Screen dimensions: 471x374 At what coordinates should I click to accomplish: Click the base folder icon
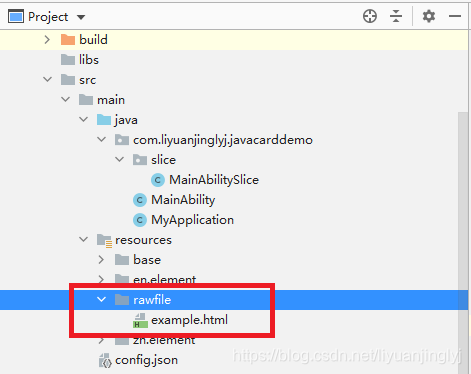click(x=122, y=260)
